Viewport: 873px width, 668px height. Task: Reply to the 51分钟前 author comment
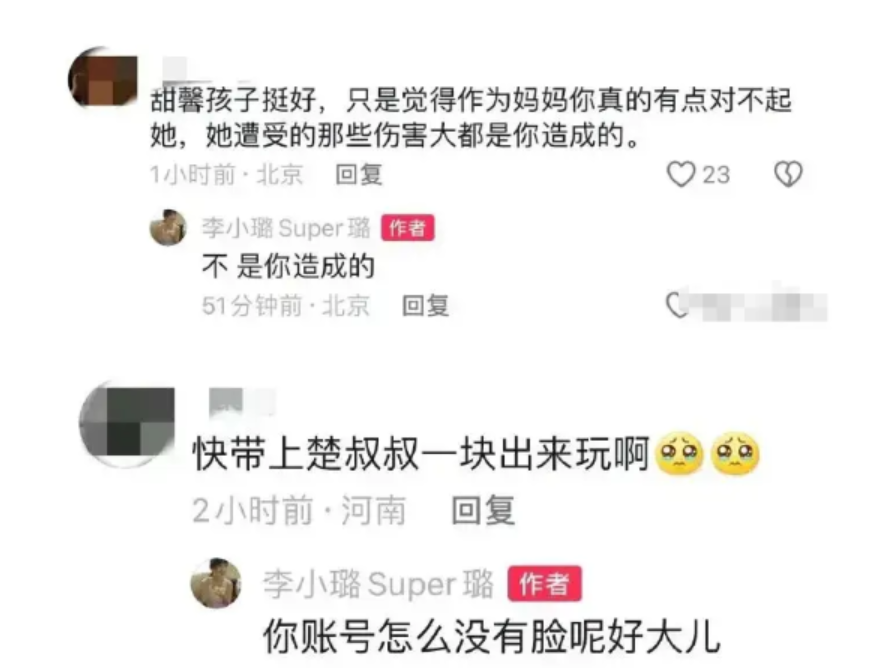pos(426,306)
